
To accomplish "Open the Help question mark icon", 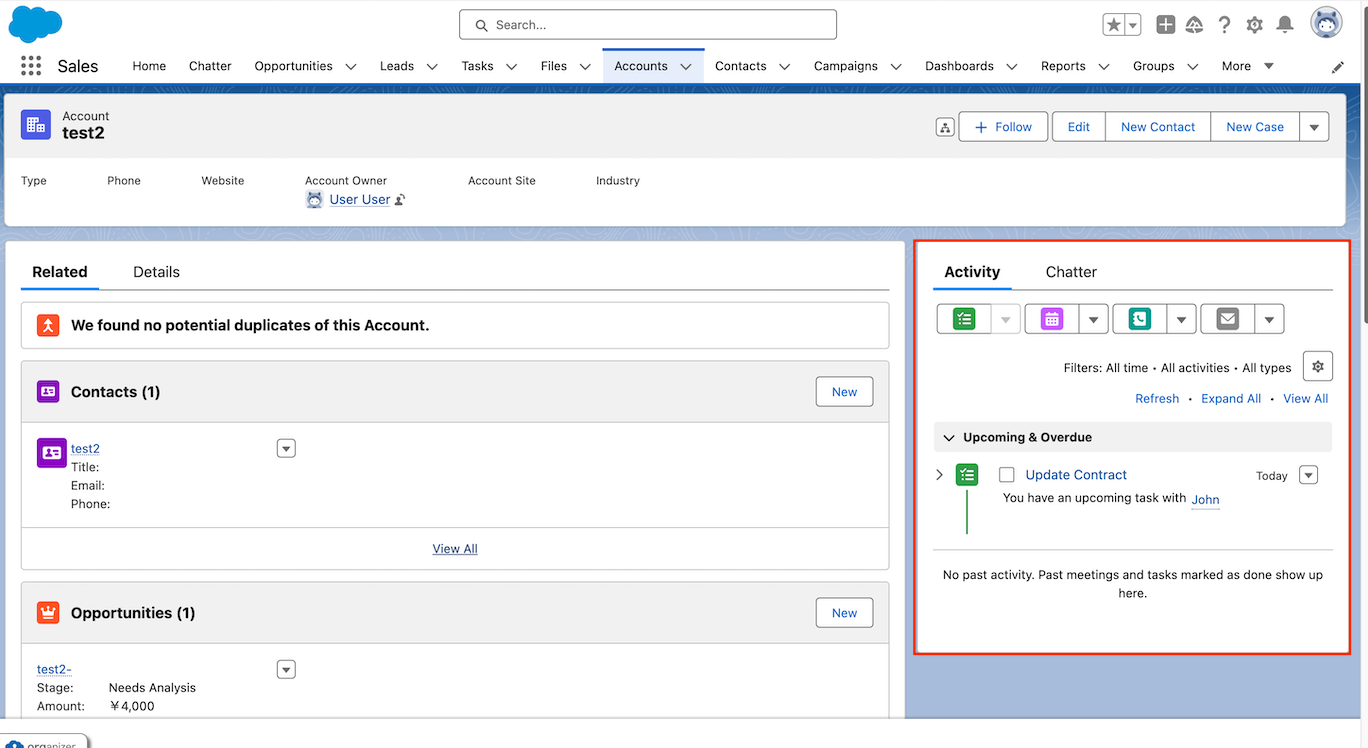I will coord(1225,25).
